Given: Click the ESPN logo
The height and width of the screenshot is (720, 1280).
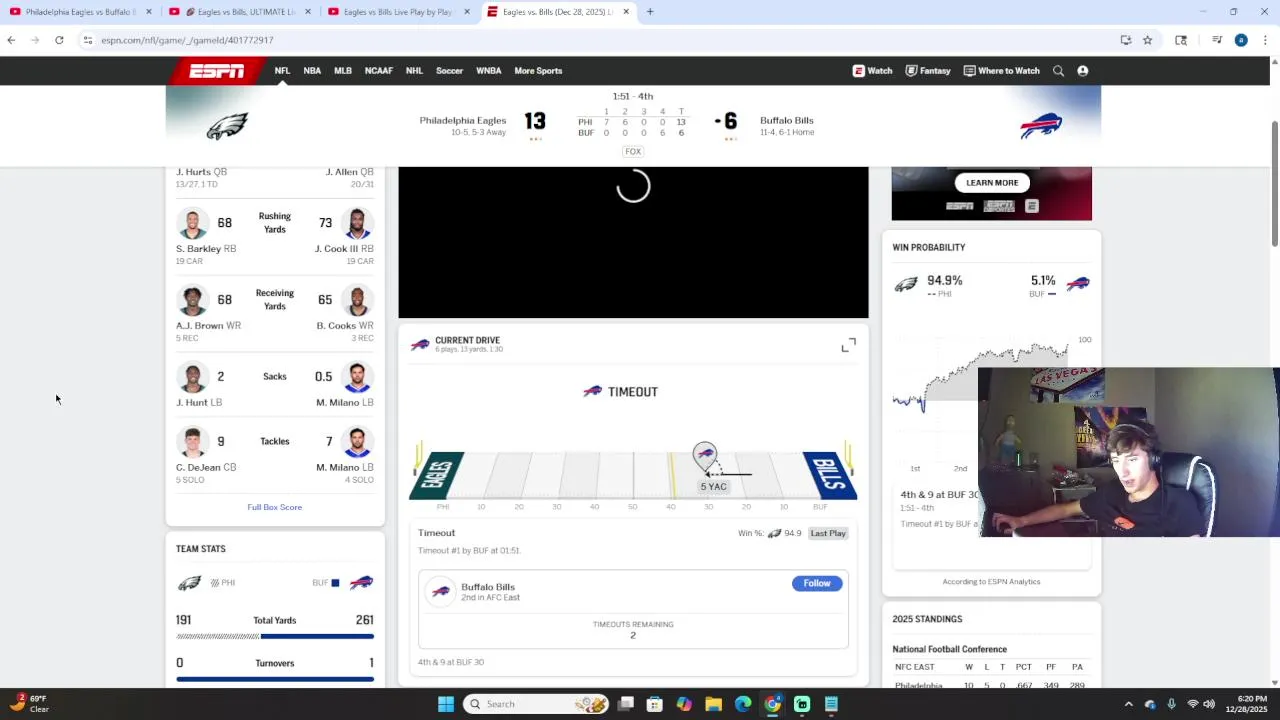Looking at the screenshot, I should click(217, 71).
